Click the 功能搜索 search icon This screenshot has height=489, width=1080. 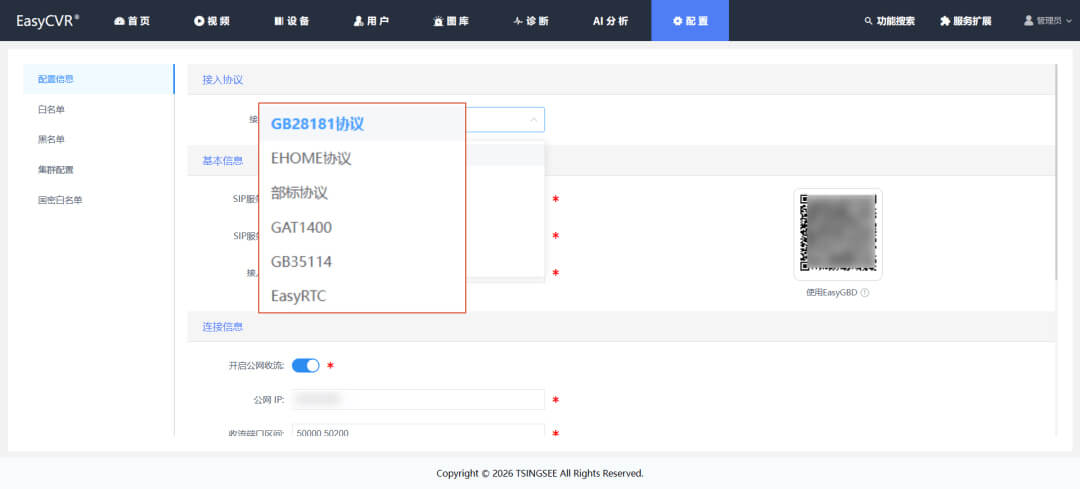[868, 21]
